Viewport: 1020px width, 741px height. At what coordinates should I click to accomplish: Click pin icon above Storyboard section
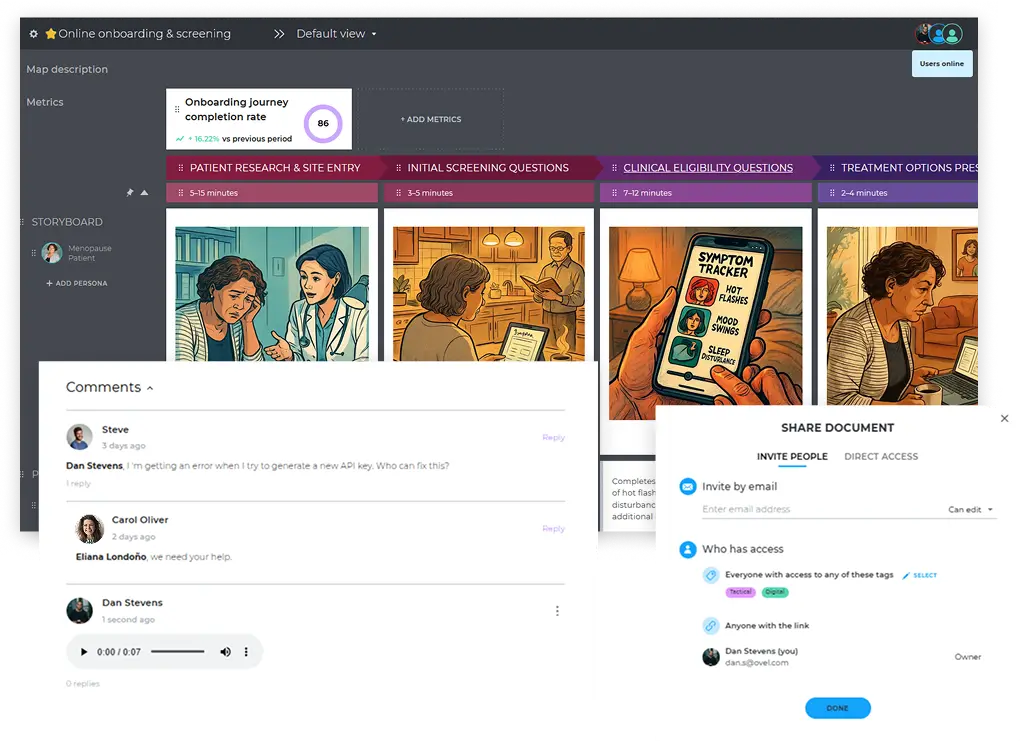[129, 193]
